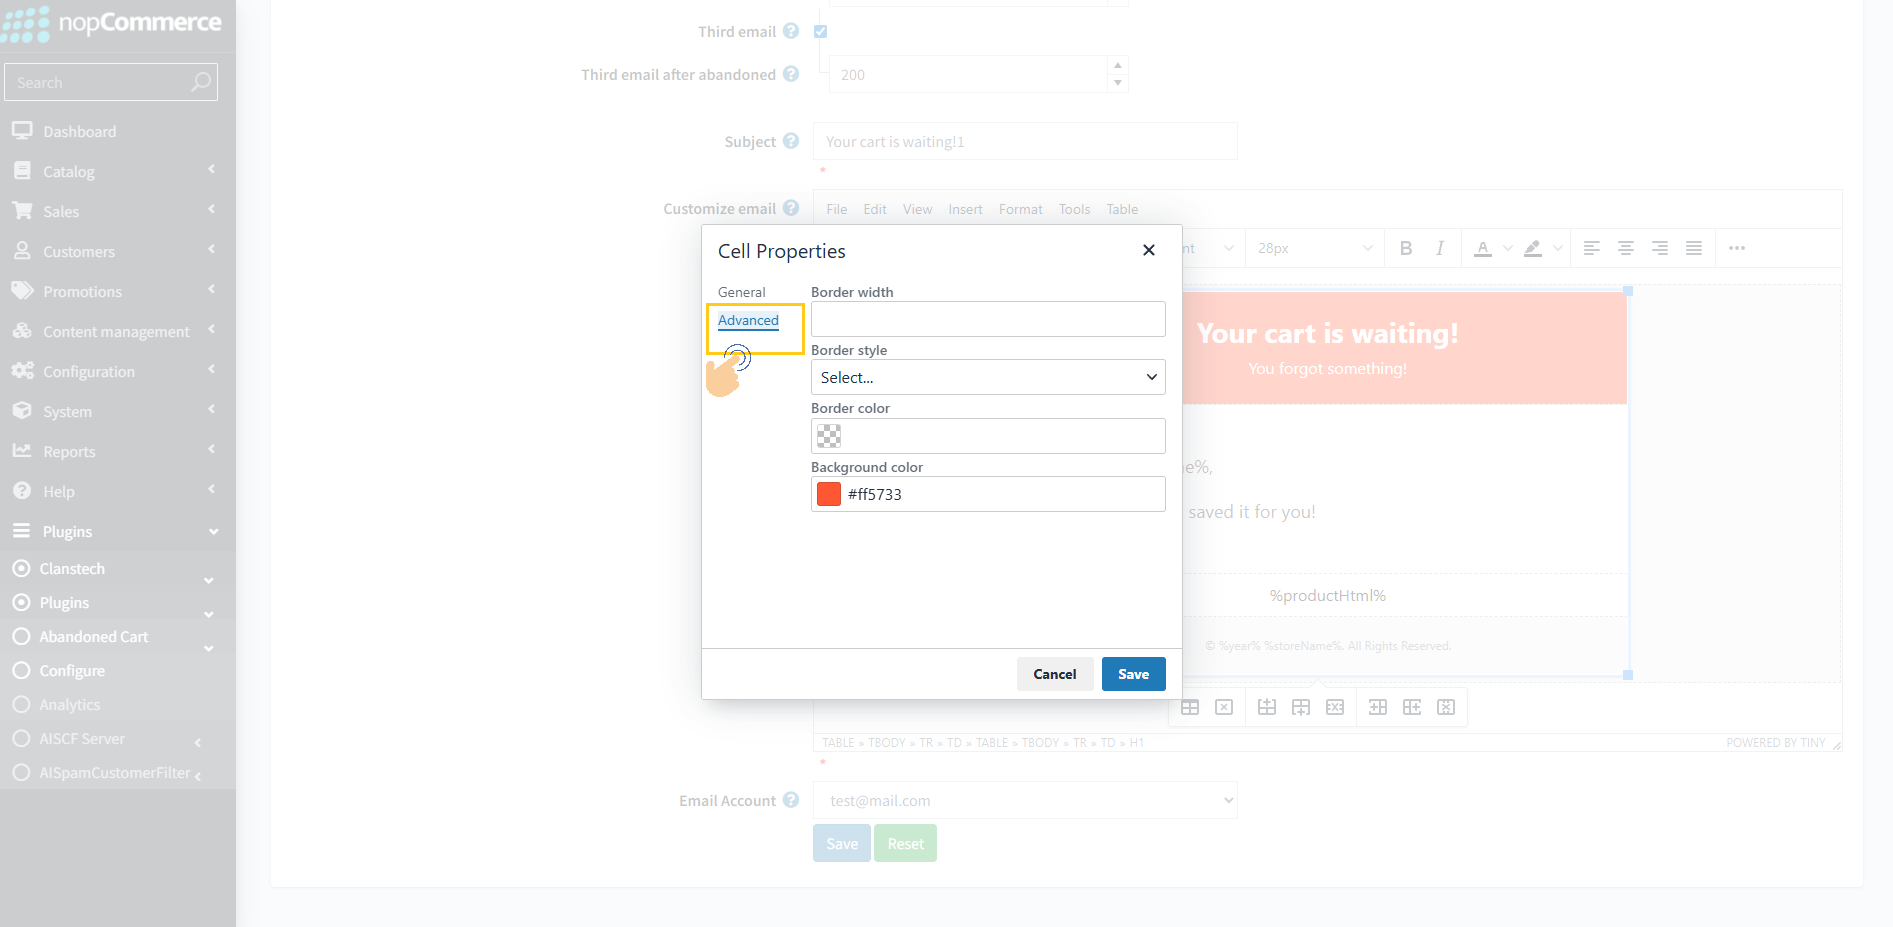Click Save in the Cell Properties dialog

[x=1133, y=674]
